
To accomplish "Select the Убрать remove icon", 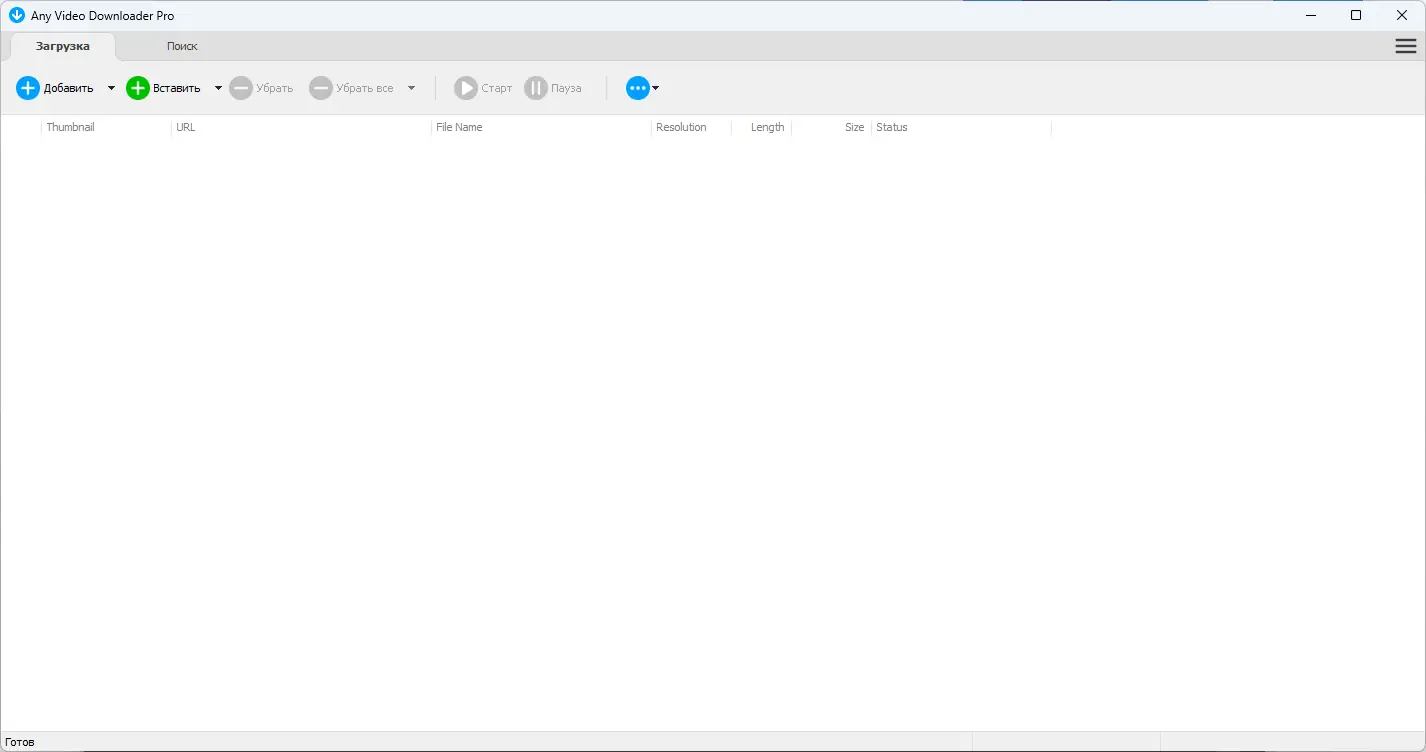I will [240, 88].
